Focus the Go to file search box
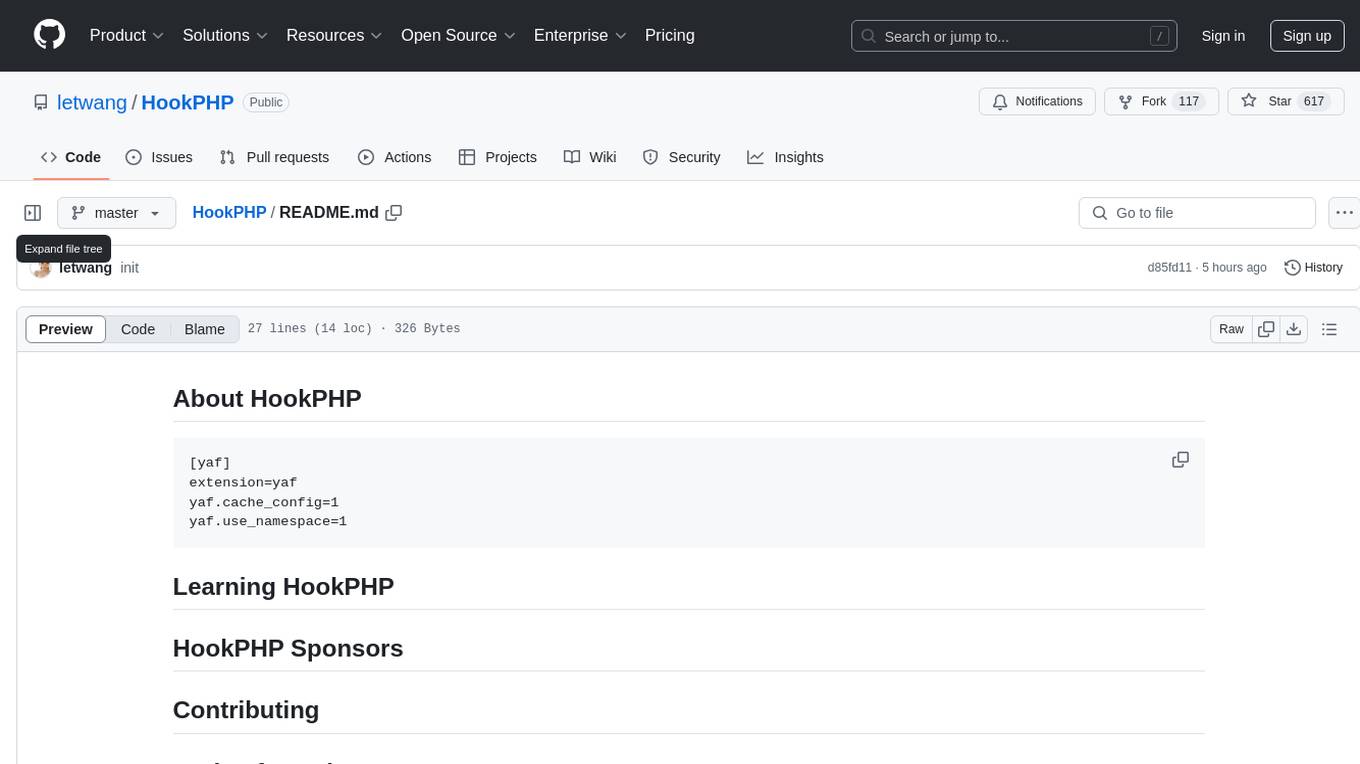Screen dimensions: 1360x764 tap(1197, 213)
